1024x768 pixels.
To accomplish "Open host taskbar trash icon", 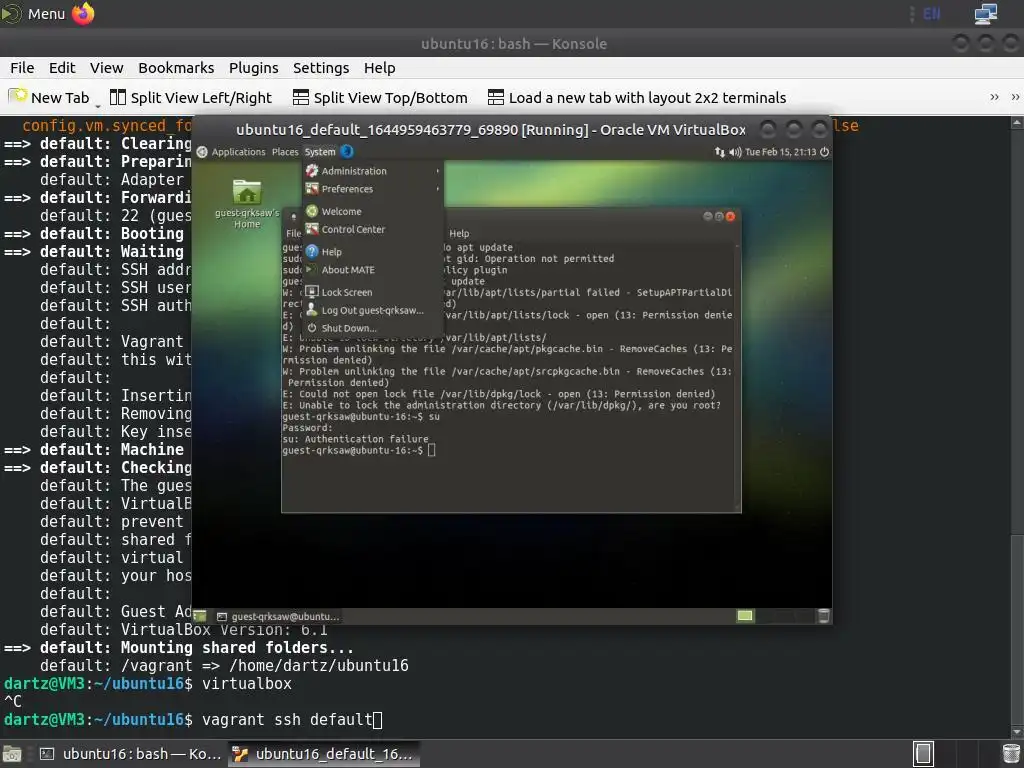I will (x=1011, y=754).
